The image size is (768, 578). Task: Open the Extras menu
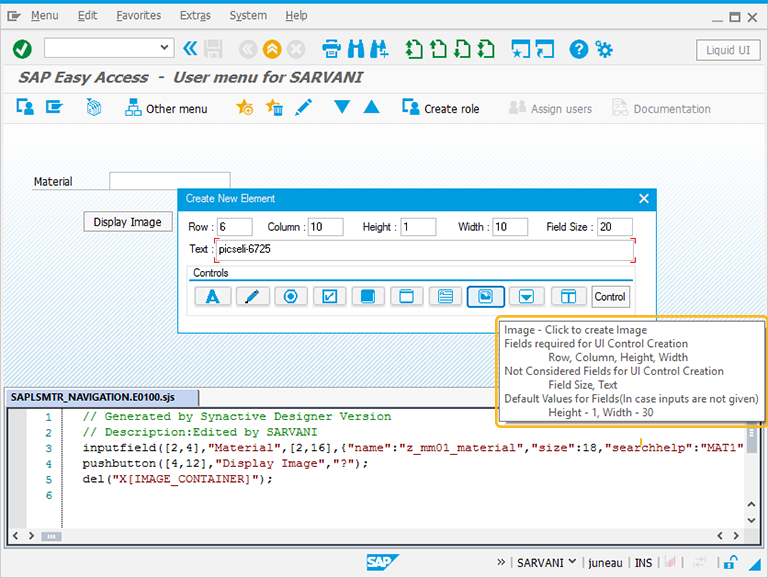(195, 16)
